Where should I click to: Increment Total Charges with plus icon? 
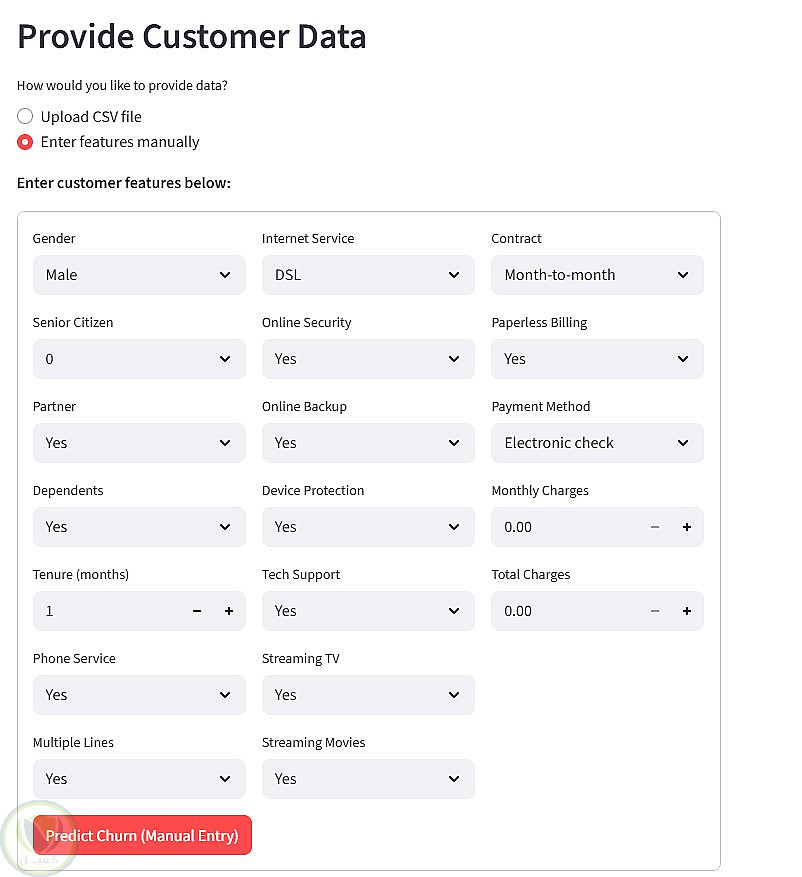coord(687,611)
